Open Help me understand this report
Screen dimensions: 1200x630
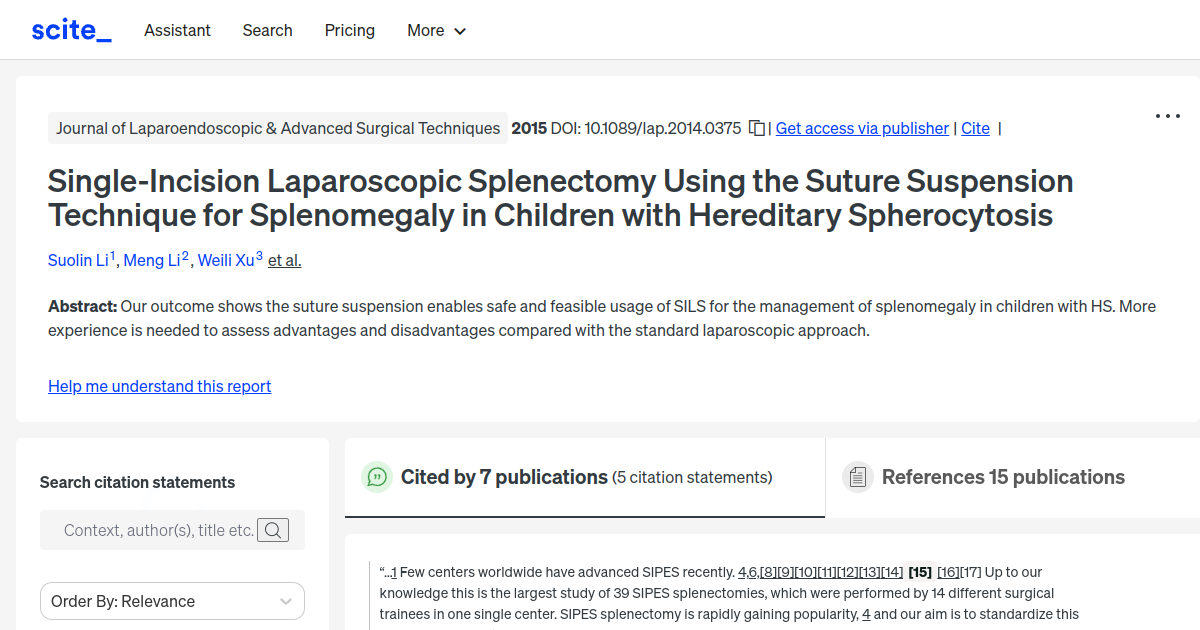coord(159,386)
